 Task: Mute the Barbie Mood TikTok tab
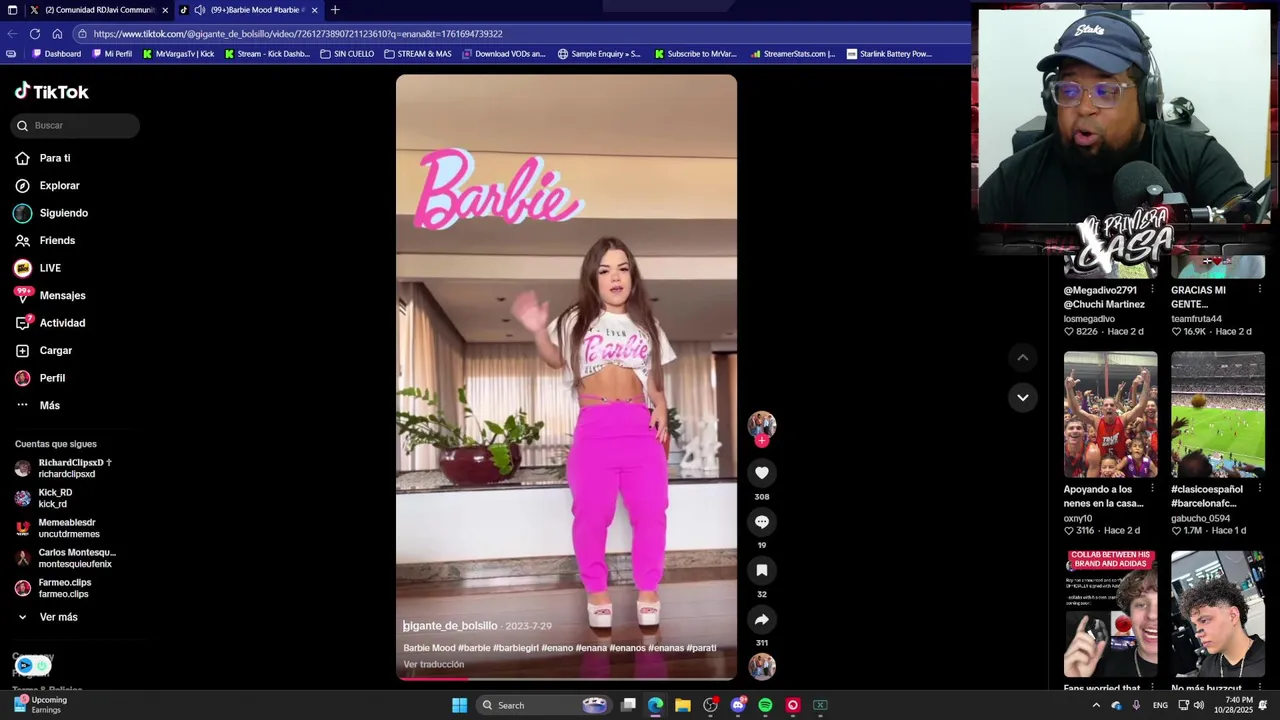coord(200,10)
